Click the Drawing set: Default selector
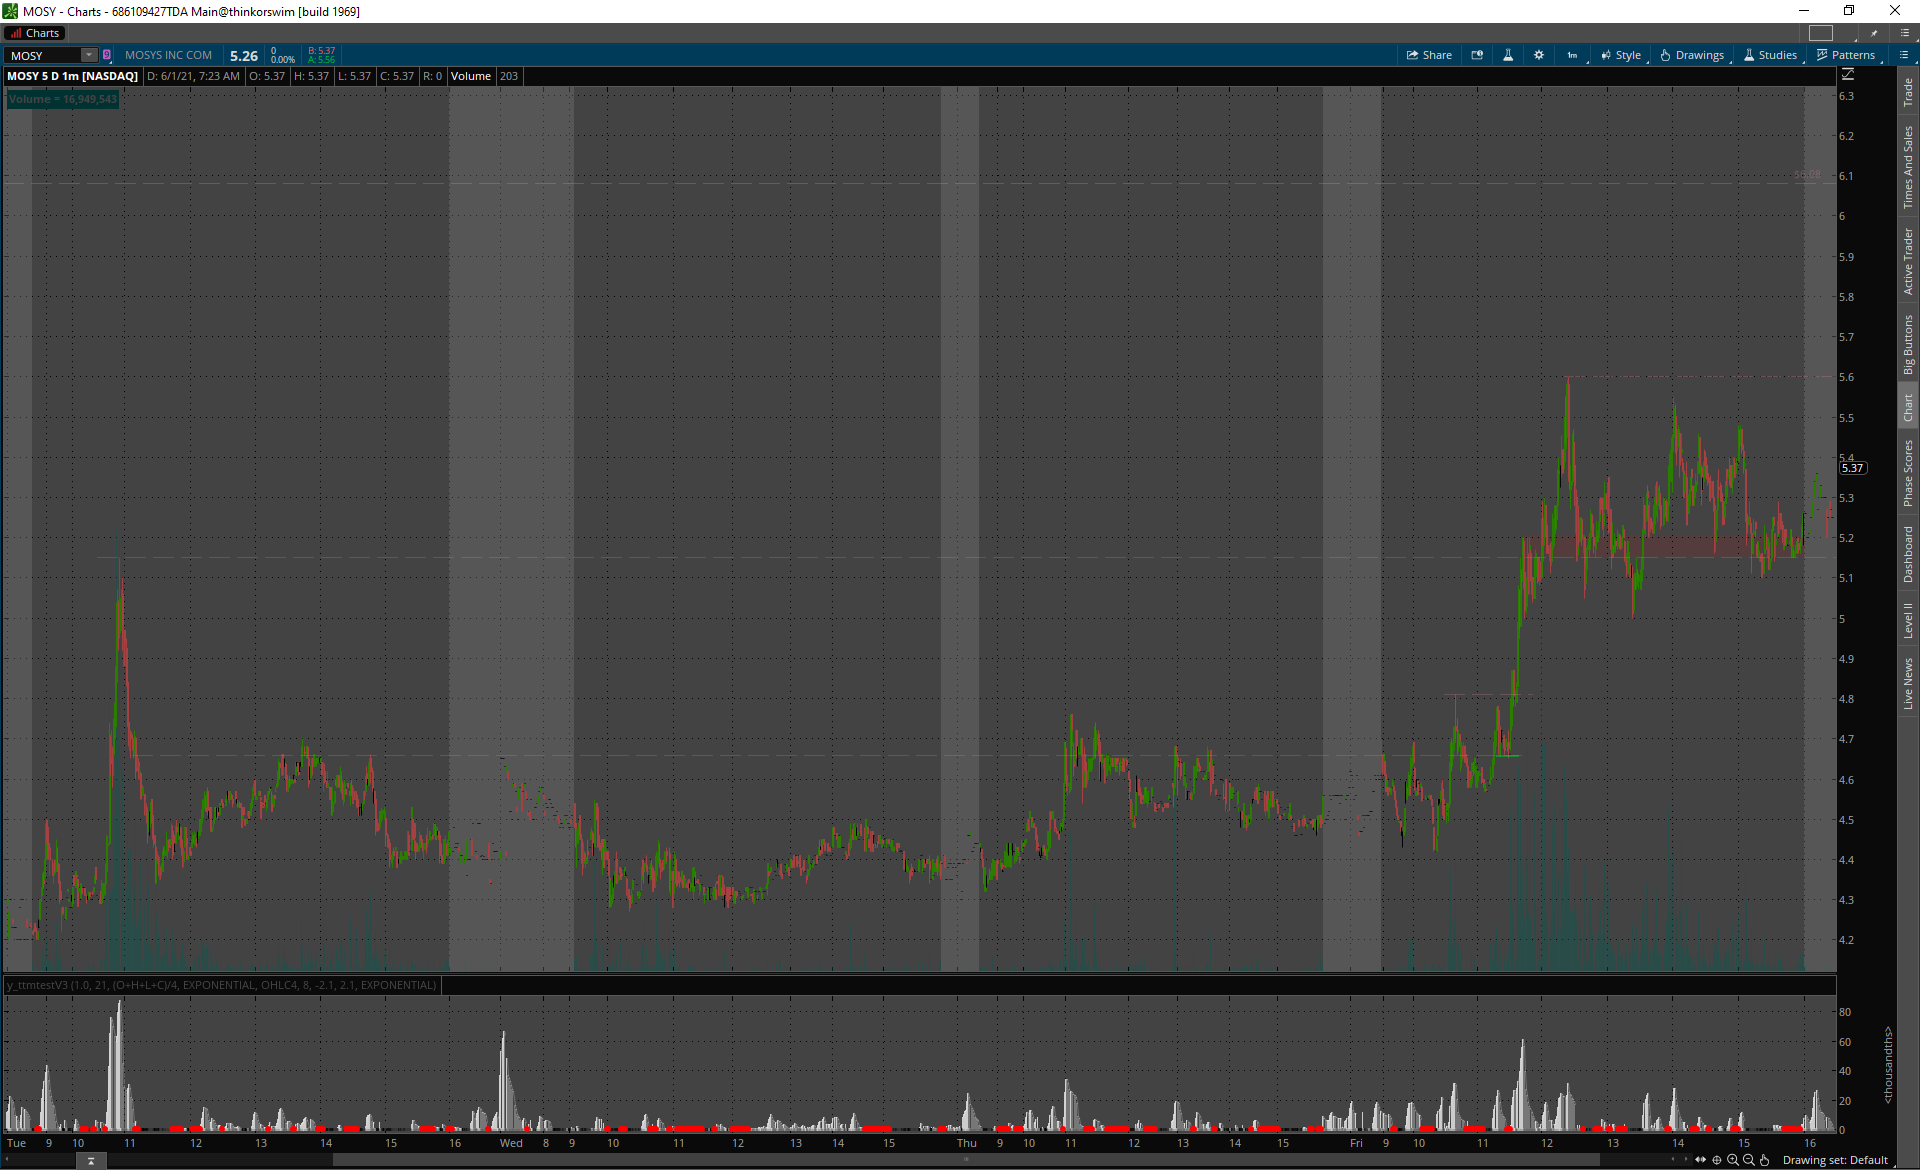 pyautogui.click(x=1835, y=1160)
